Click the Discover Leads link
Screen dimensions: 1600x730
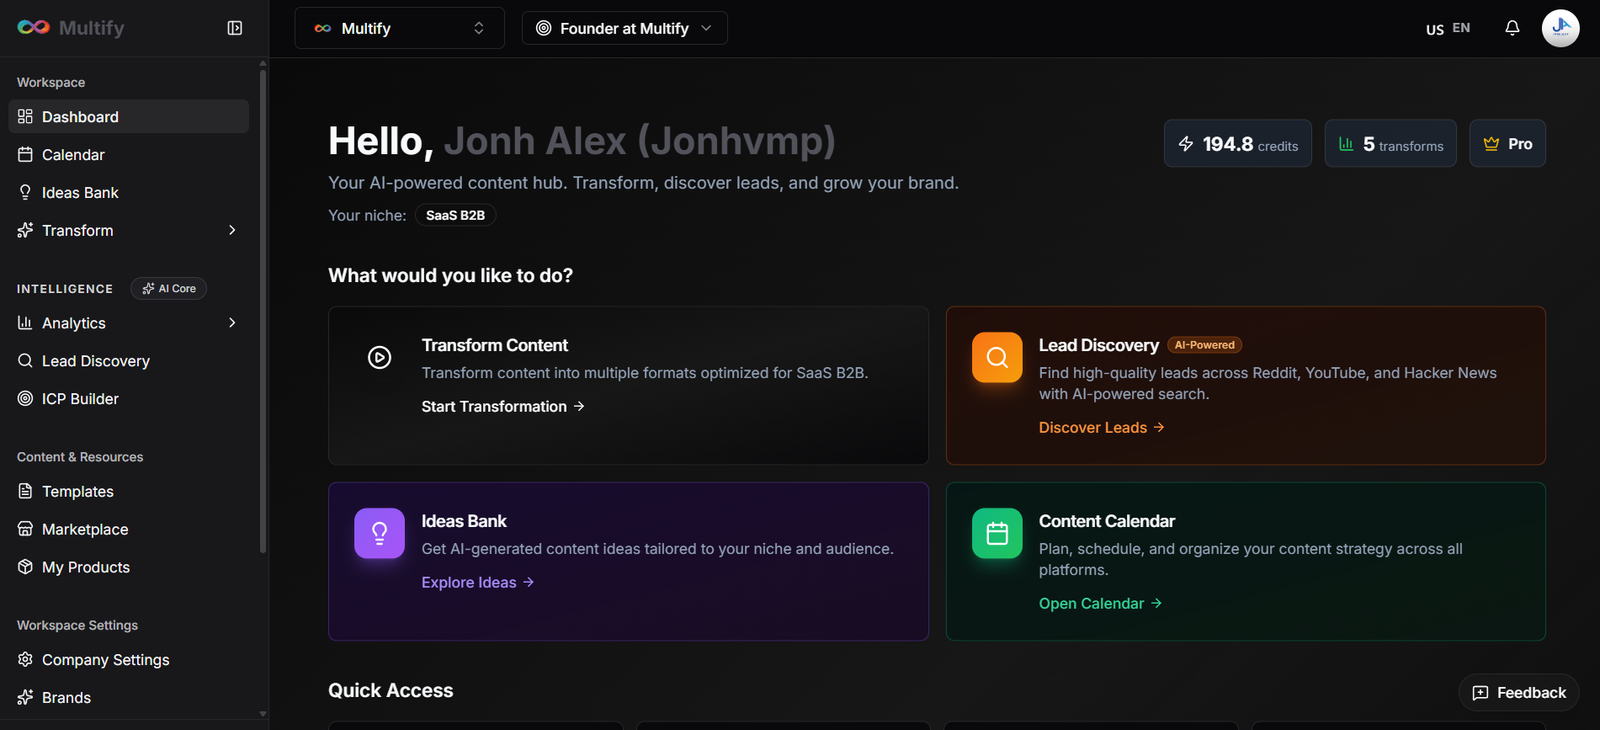click(x=1101, y=428)
